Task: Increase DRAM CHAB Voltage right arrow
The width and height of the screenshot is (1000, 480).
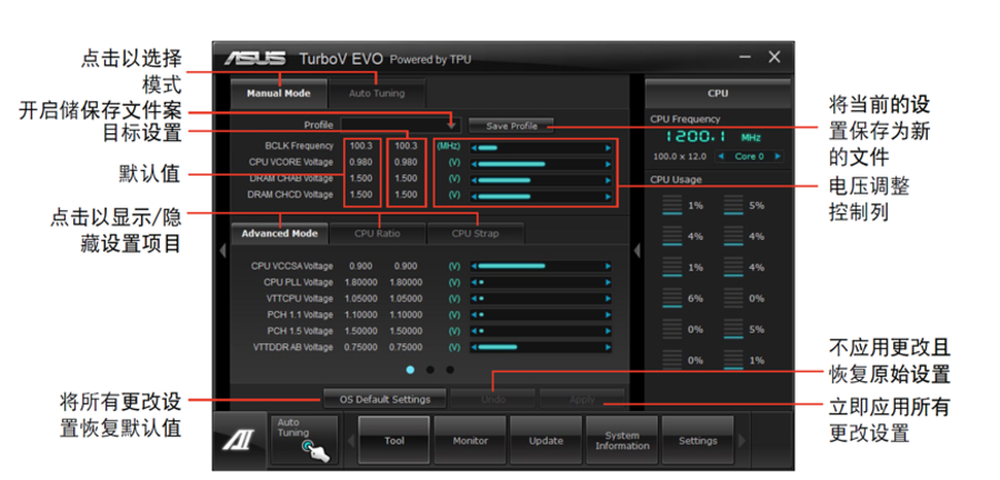Action: (608, 180)
